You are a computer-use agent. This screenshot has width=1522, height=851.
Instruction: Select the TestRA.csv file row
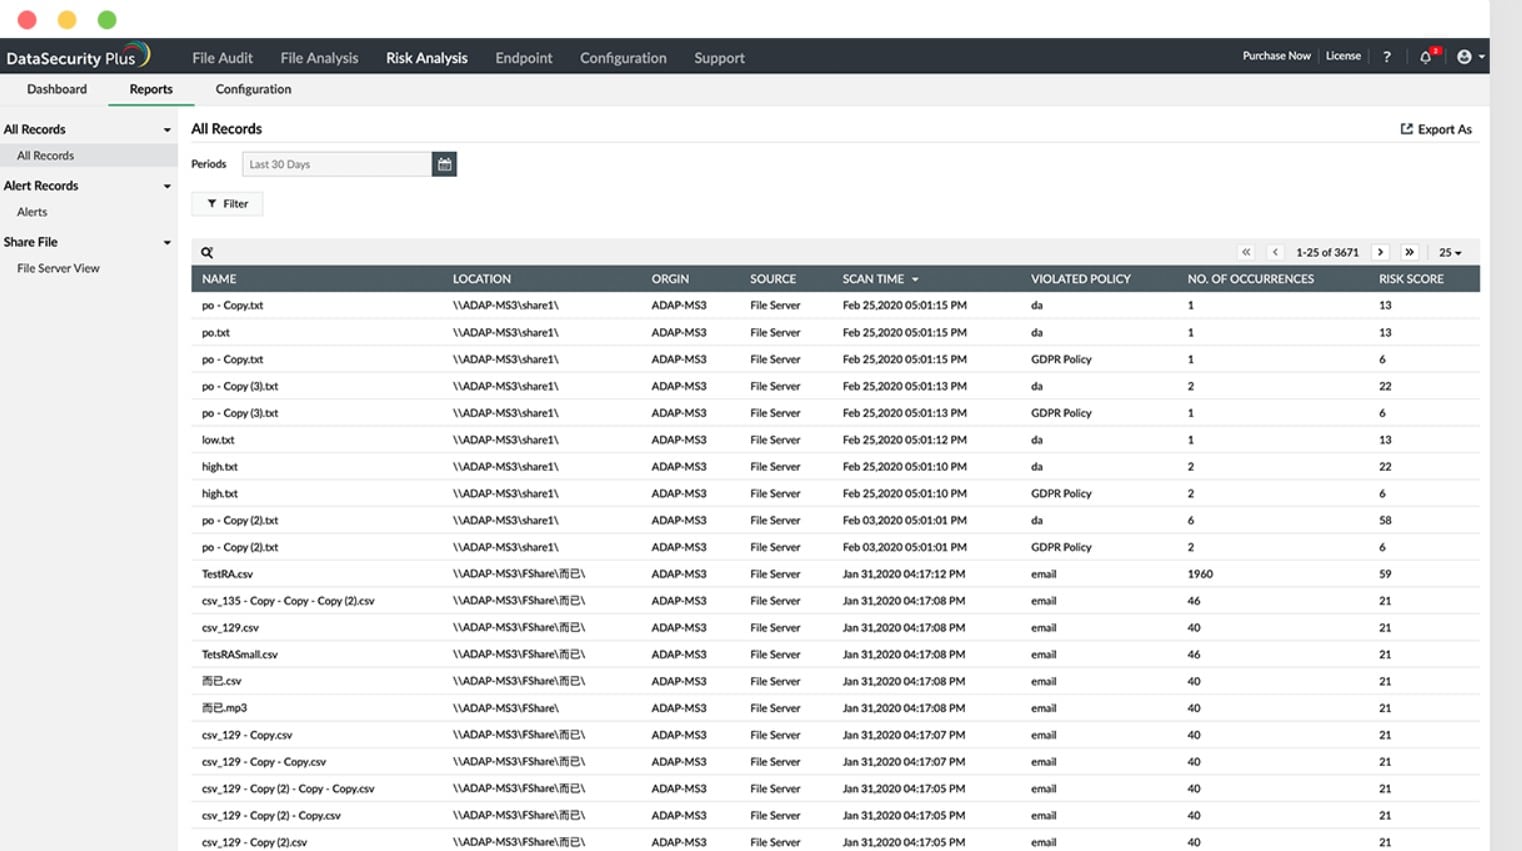835,574
